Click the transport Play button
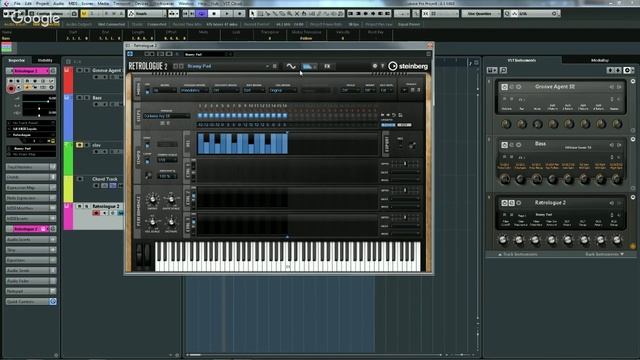The height and width of the screenshot is (360, 640). [227, 13]
